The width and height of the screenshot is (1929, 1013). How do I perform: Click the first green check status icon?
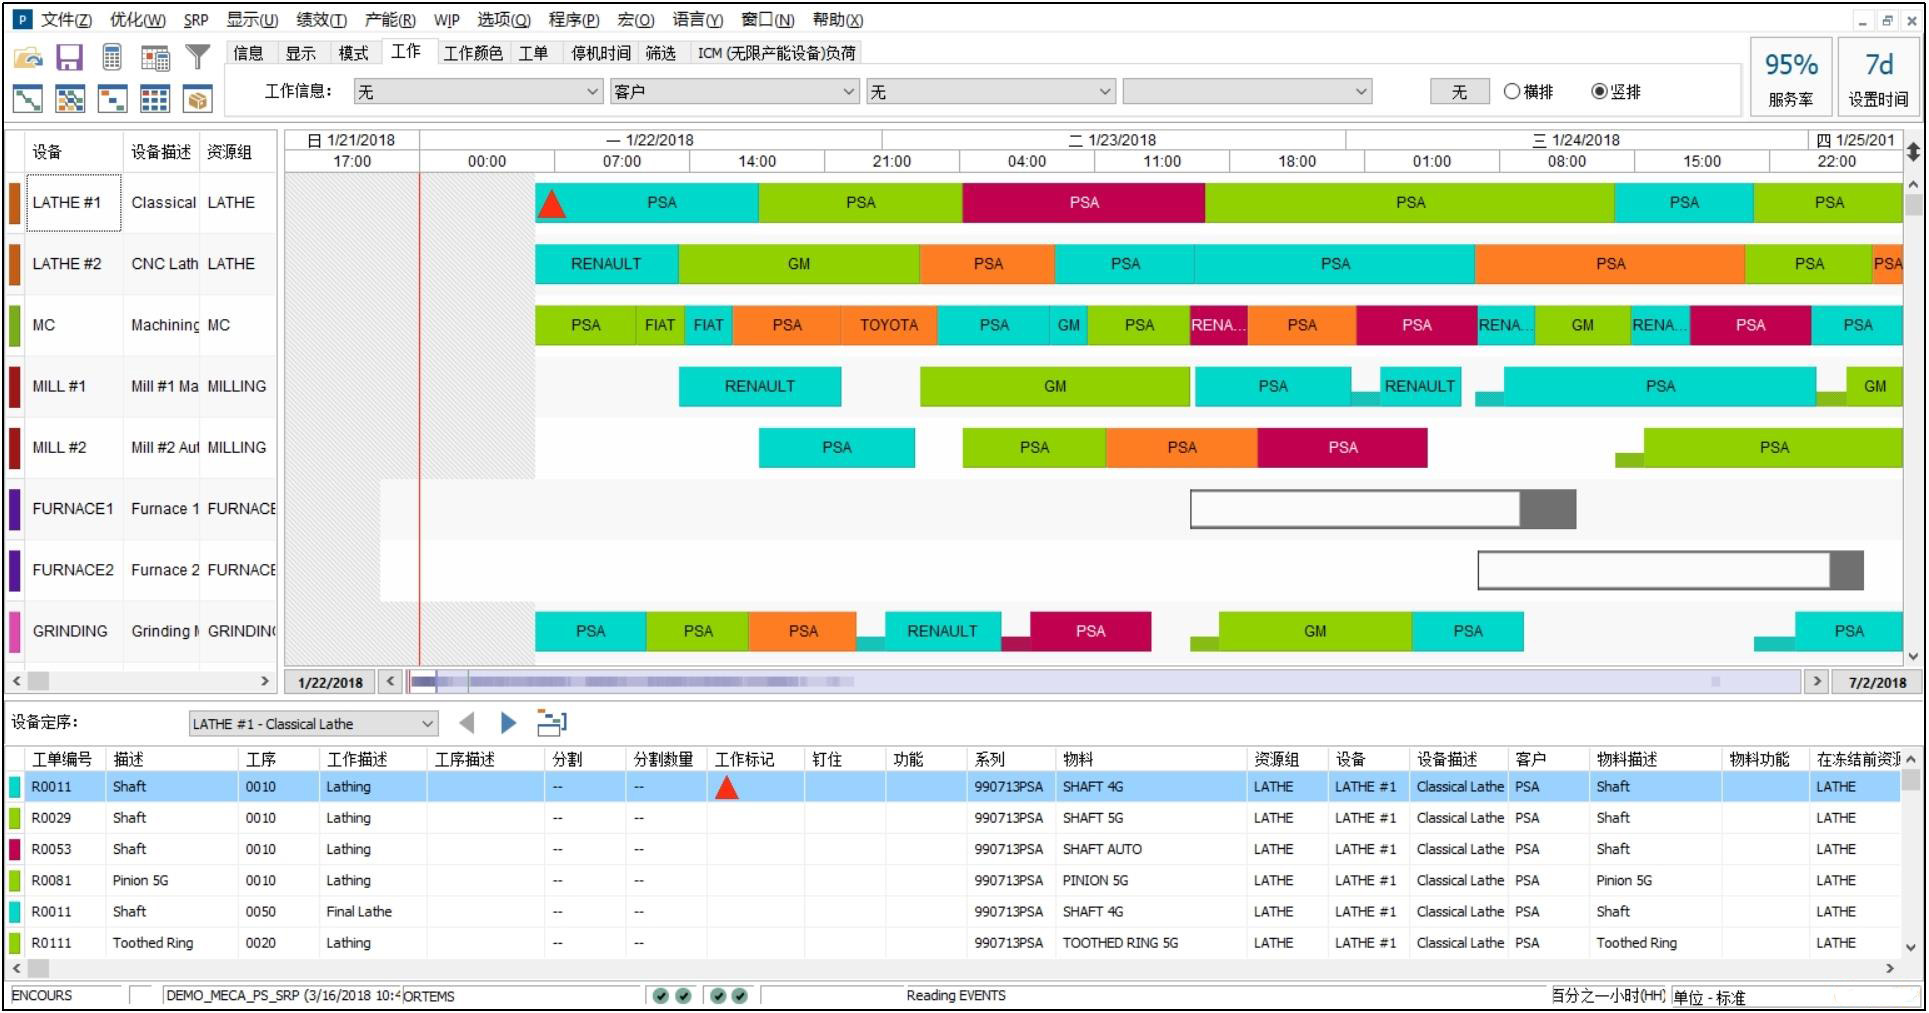(x=660, y=996)
